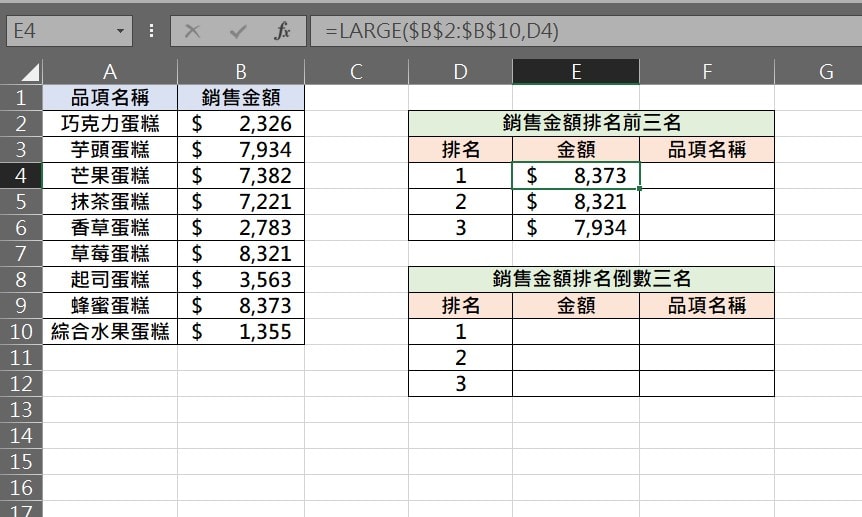Select rank 3 cell in the bottom three table

coord(461,383)
